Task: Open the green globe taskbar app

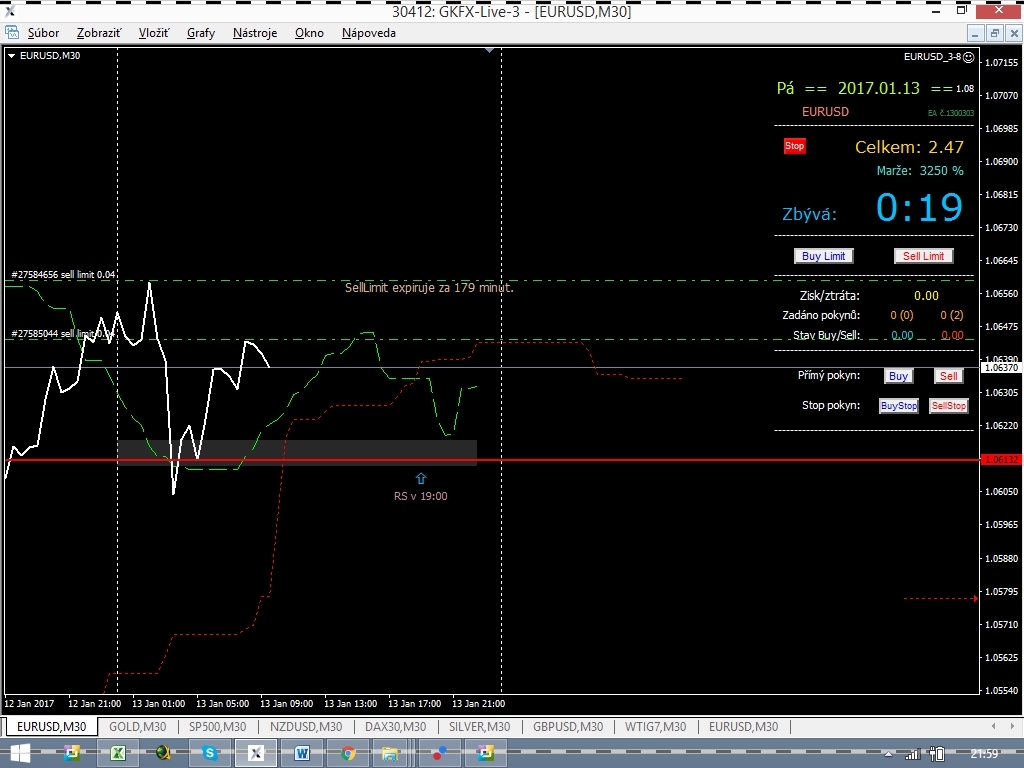Action: pos(163,754)
